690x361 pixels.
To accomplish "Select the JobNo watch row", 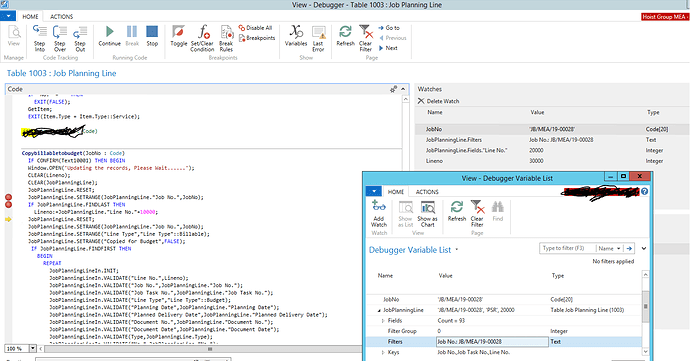I will point(552,129).
